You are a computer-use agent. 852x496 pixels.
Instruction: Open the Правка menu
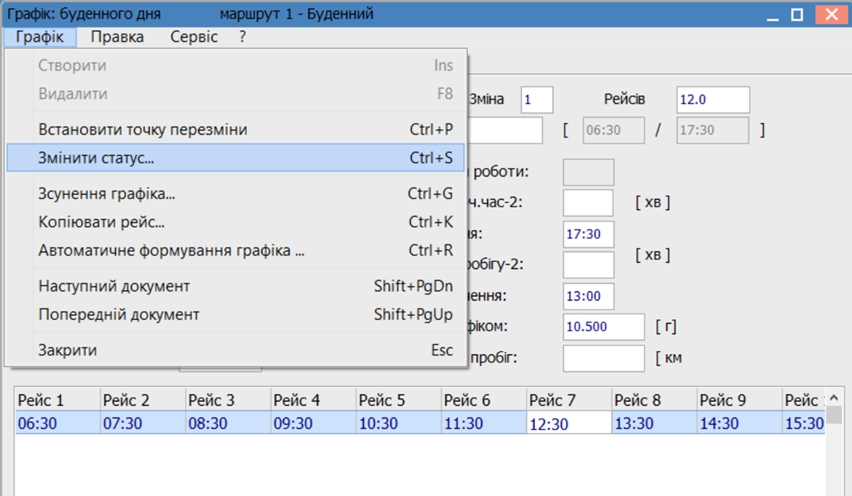[117, 37]
